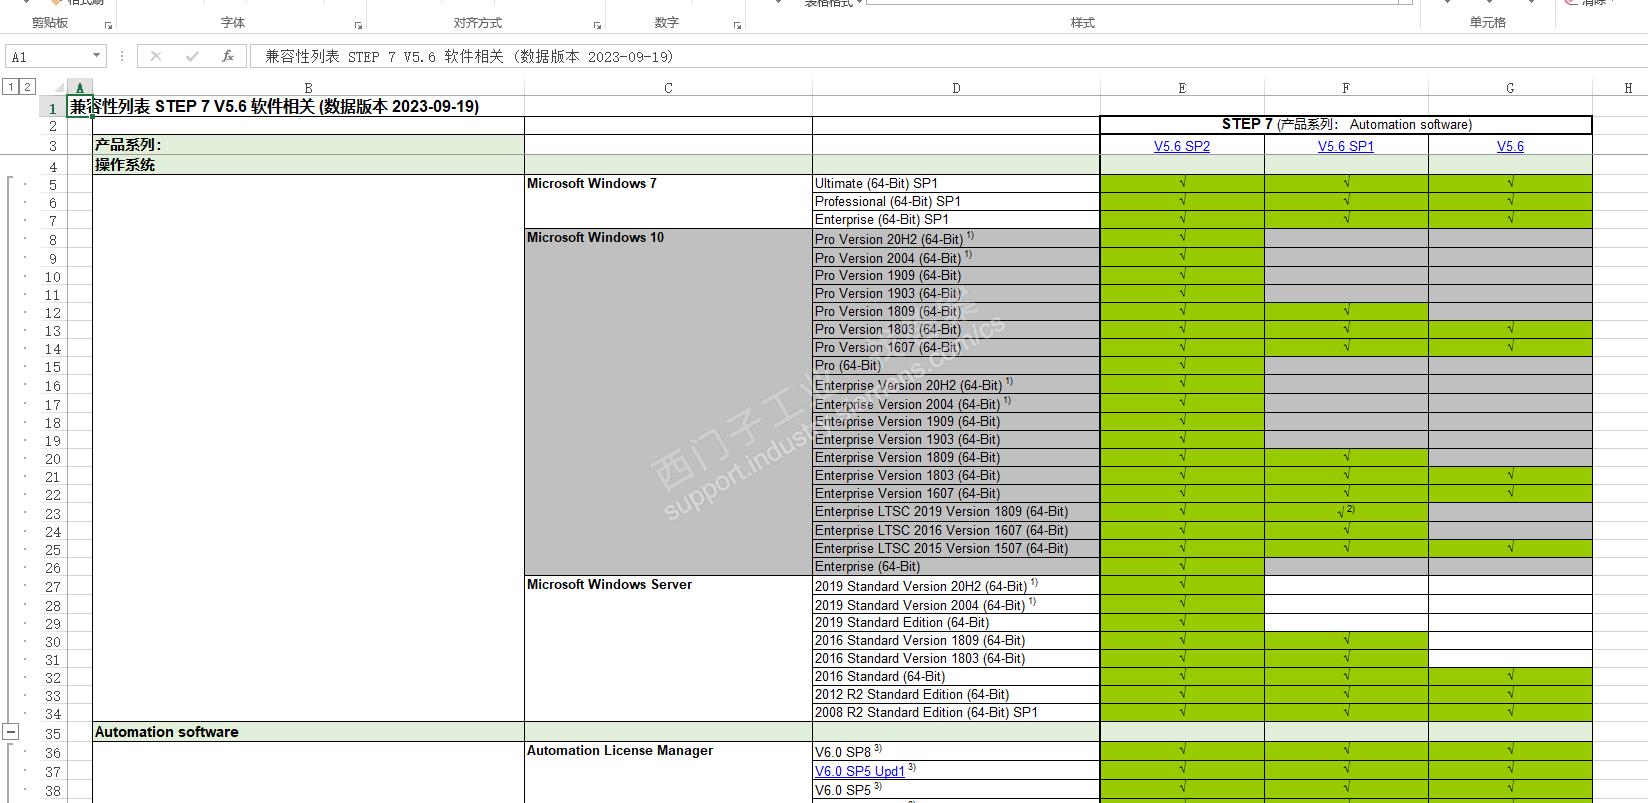The height and width of the screenshot is (803, 1648).
Task: Collapse the outline group at row 35
Action: click(11, 732)
